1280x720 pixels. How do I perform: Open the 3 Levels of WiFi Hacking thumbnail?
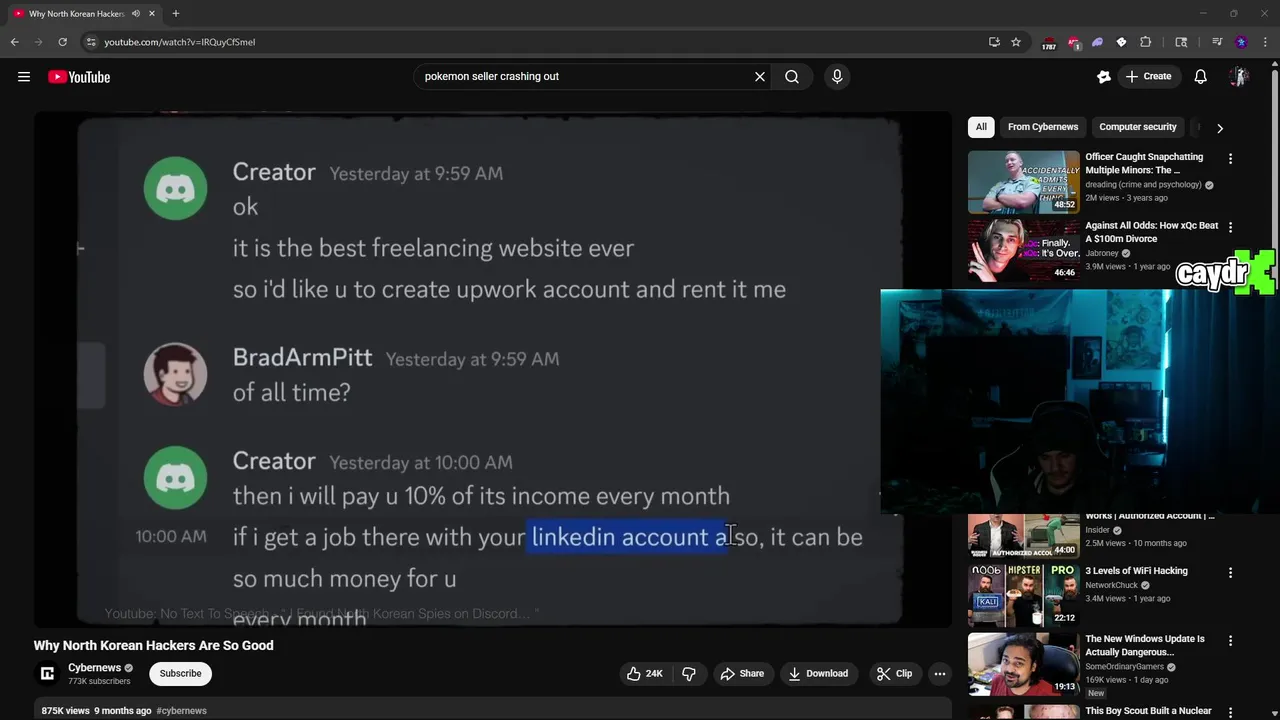(x=1024, y=595)
